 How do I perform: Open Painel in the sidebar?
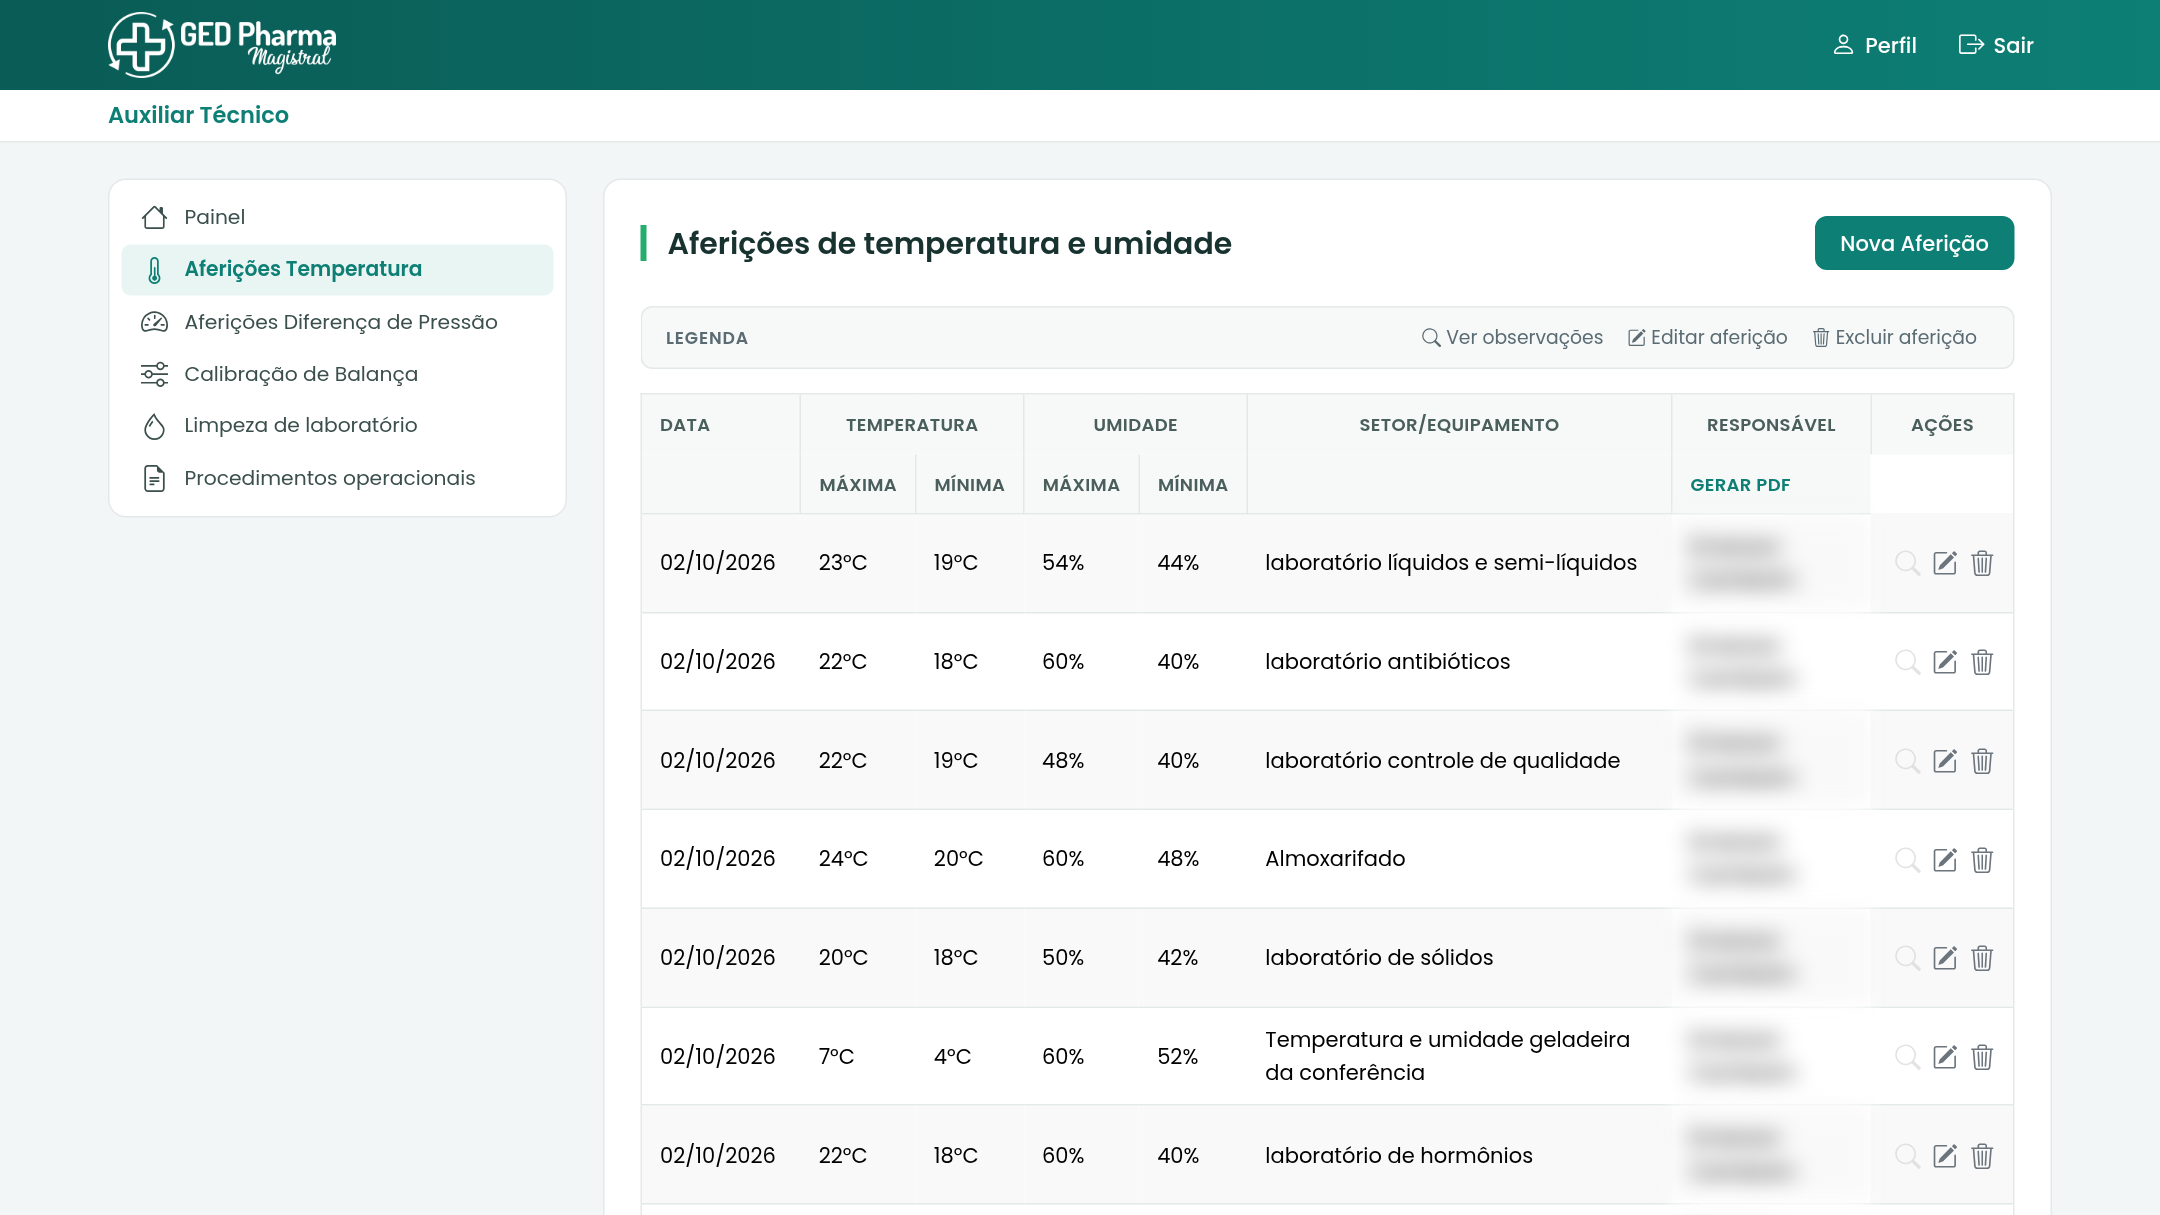click(x=337, y=217)
